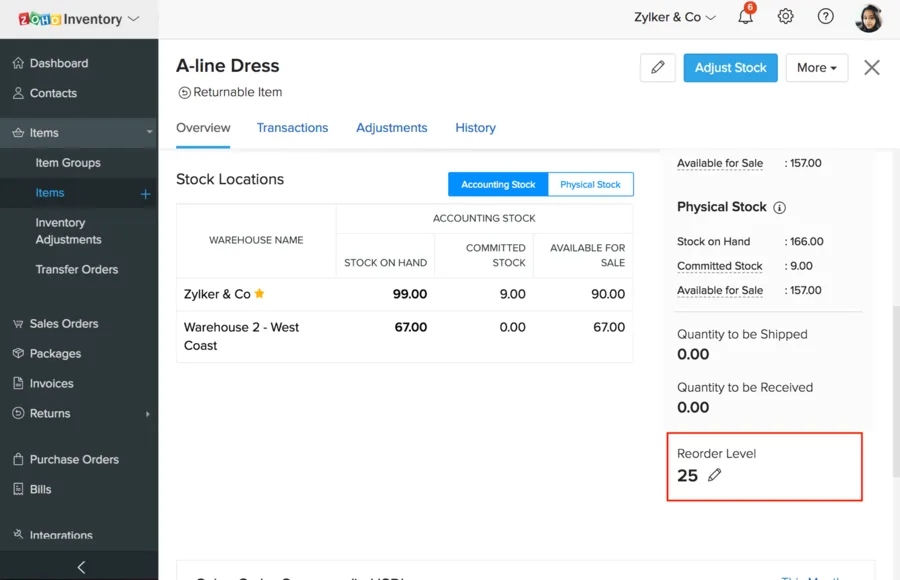This screenshot has height=580, width=900.
Task: Collapse the sidebar with the arrow
Action: click(x=80, y=567)
